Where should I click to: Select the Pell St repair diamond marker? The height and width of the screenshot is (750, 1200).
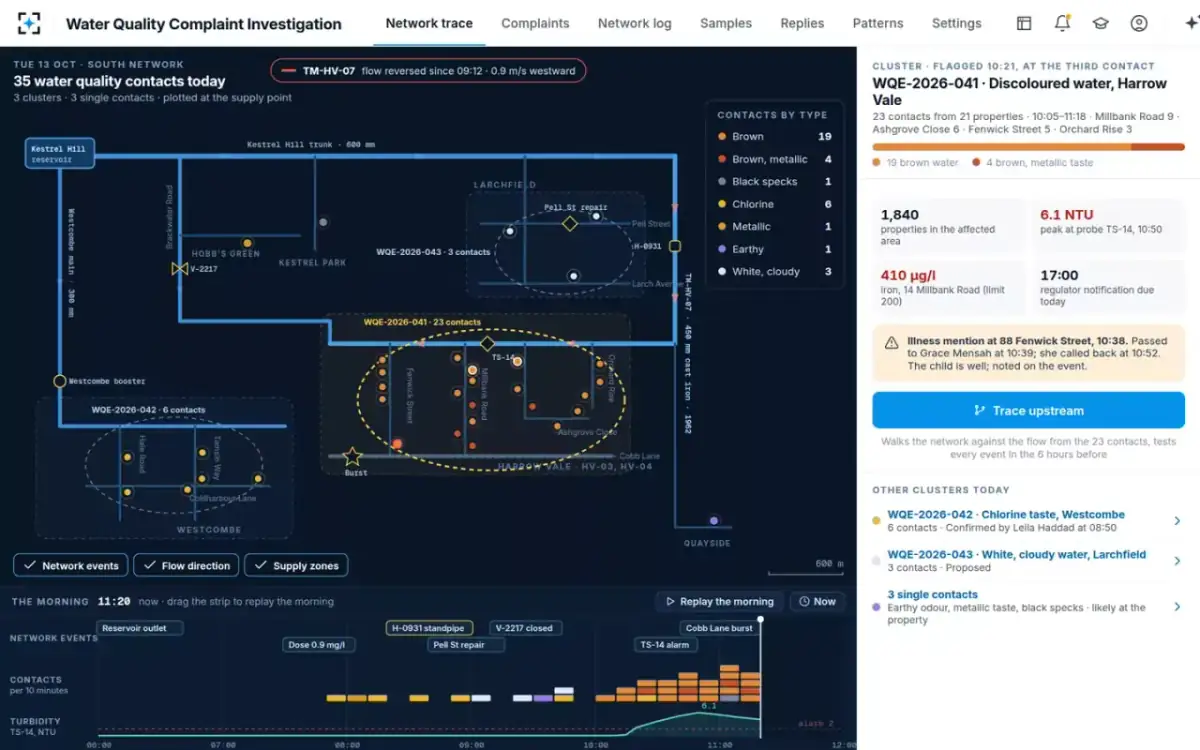pos(569,224)
